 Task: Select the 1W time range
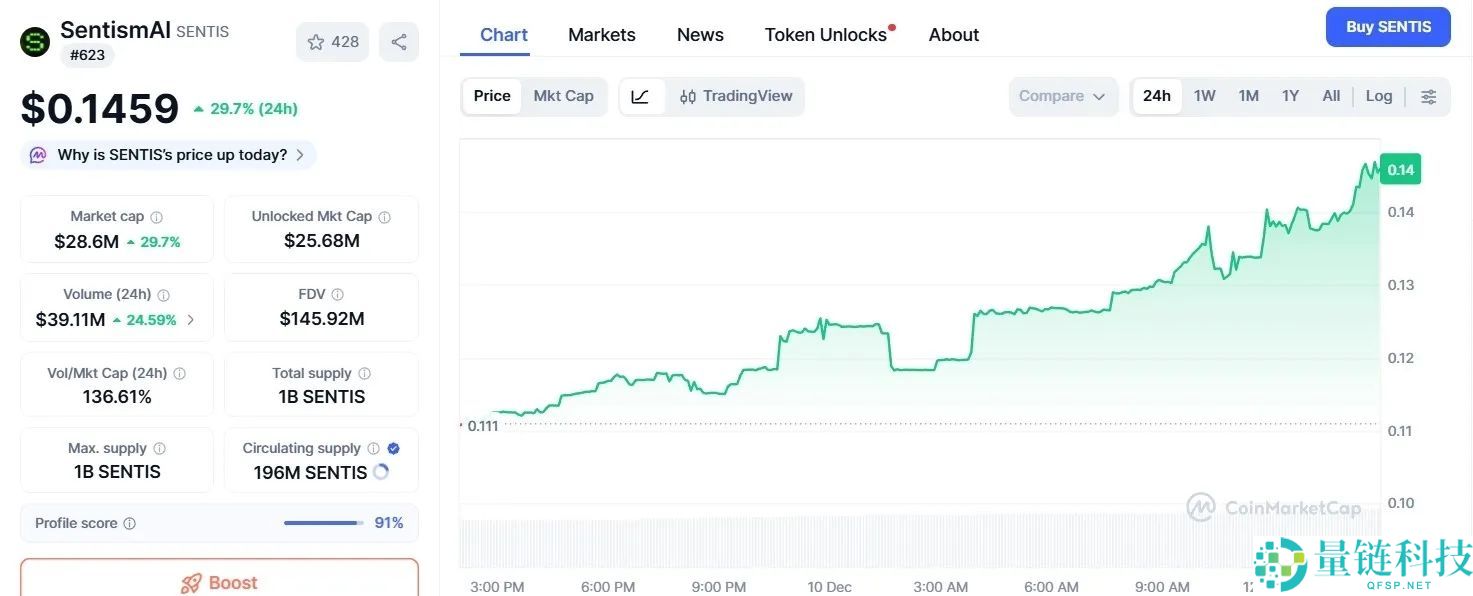1204,96
